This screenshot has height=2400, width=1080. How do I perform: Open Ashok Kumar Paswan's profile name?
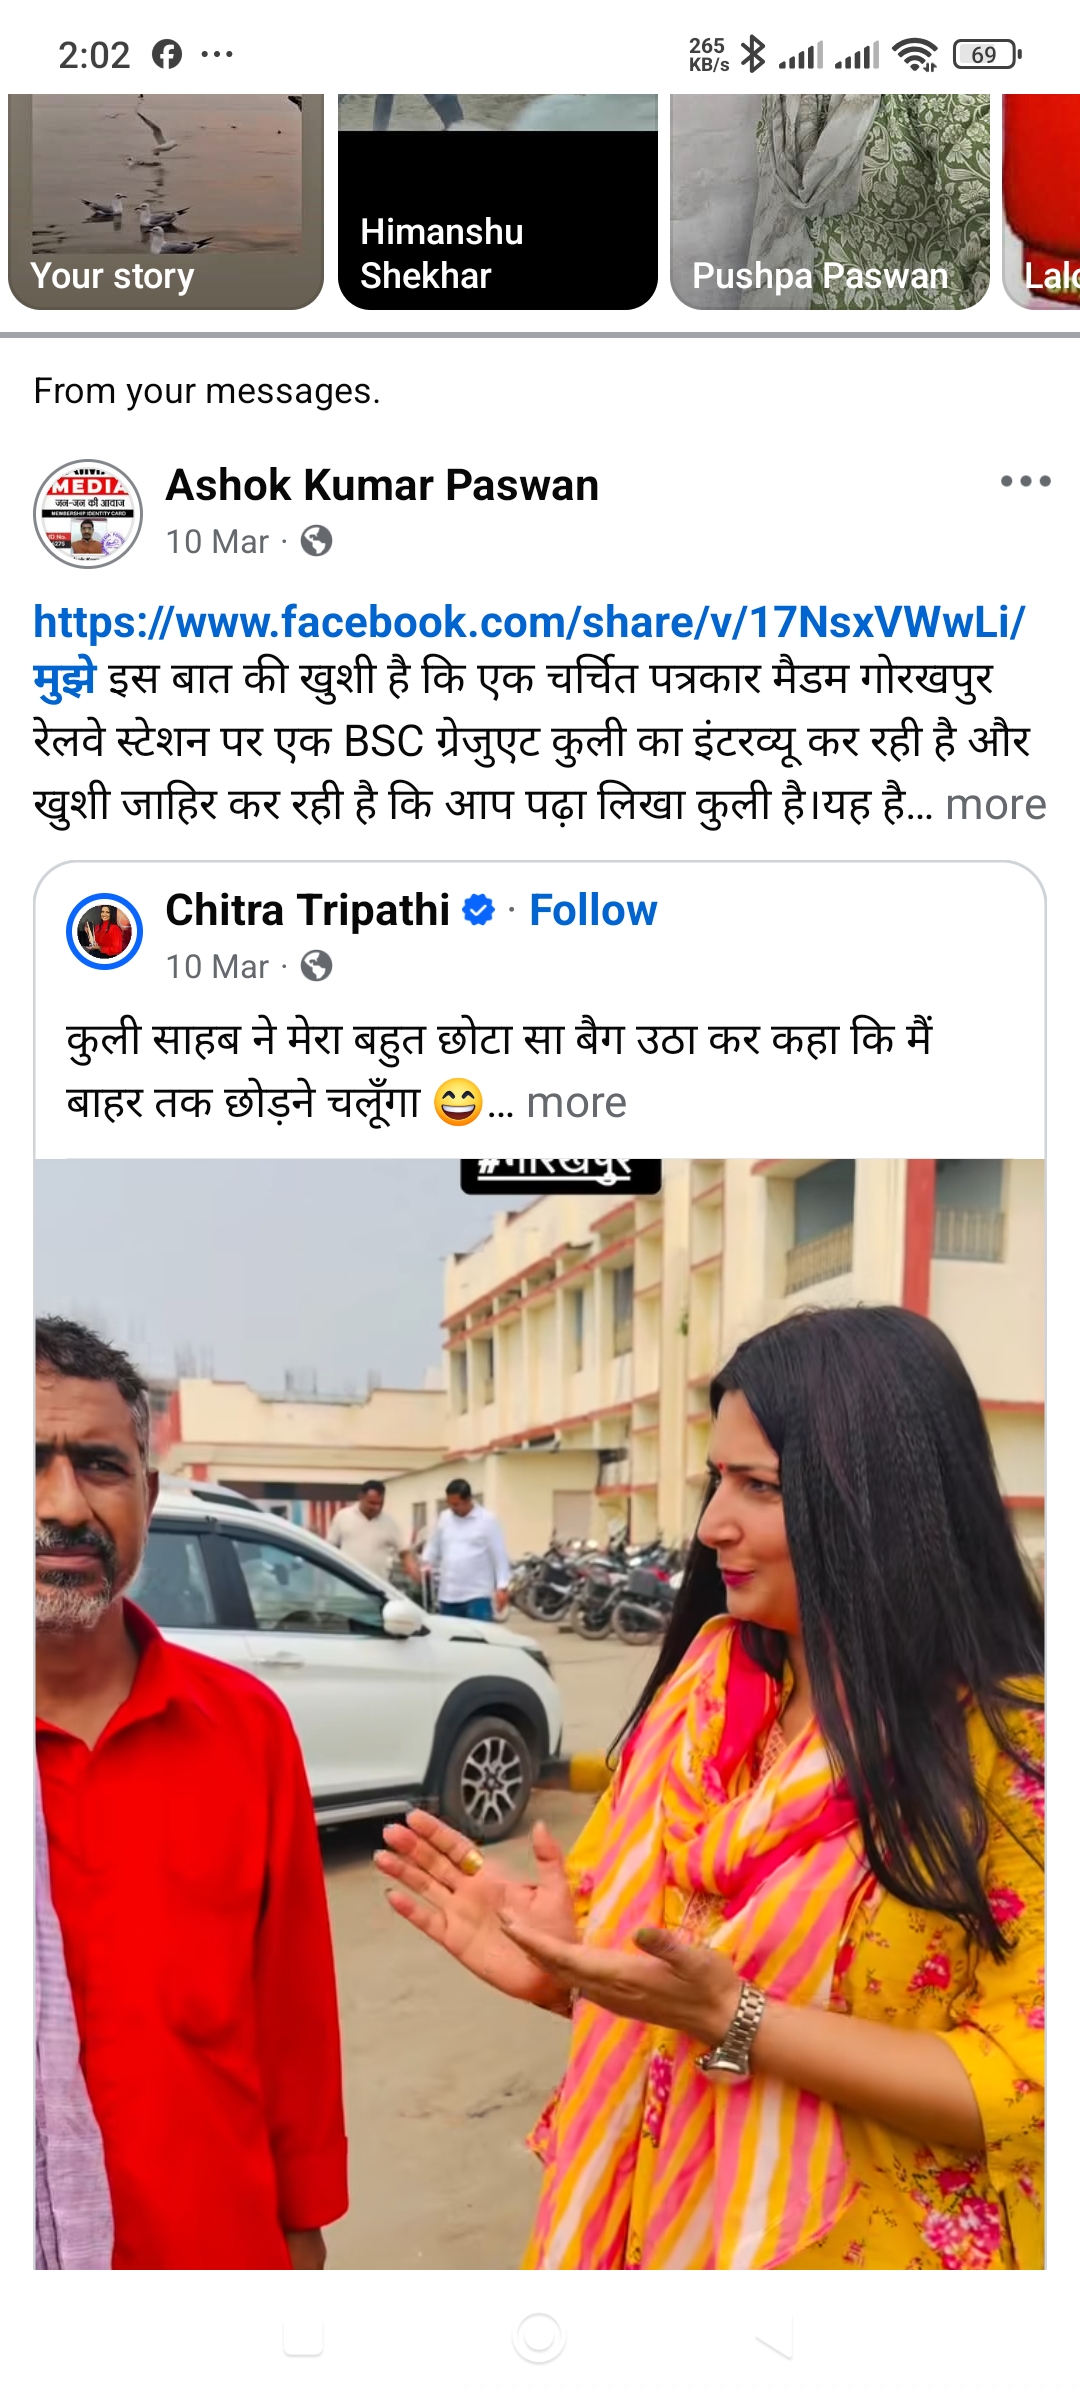pyautogui.click(x=382, y=485)
